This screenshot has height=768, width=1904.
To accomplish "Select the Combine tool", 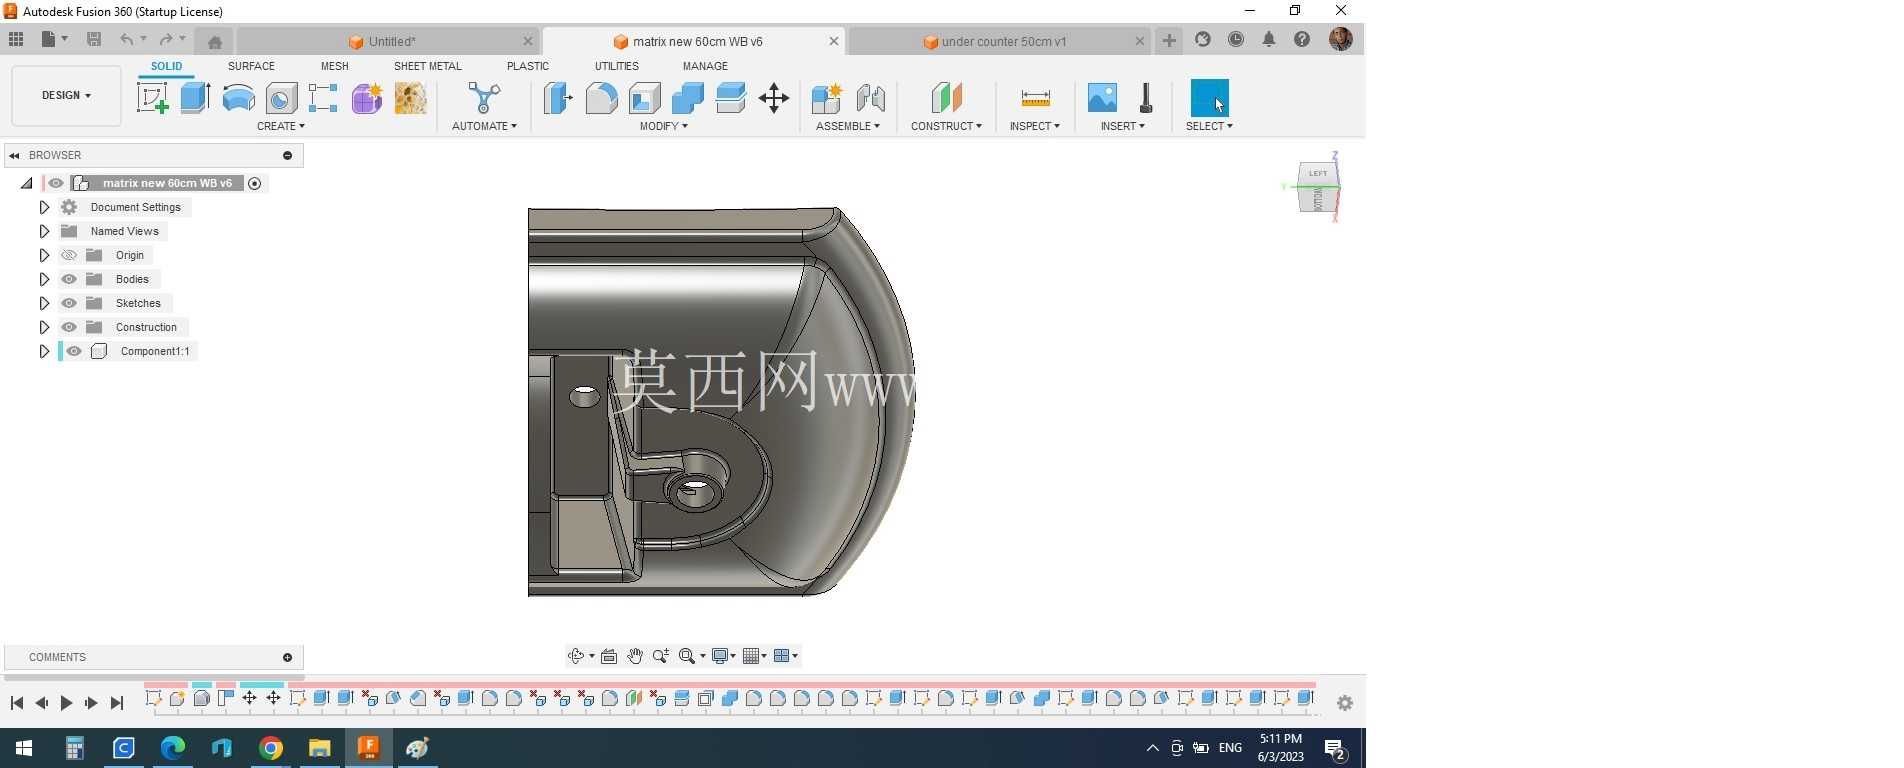I will coord(688,98).
